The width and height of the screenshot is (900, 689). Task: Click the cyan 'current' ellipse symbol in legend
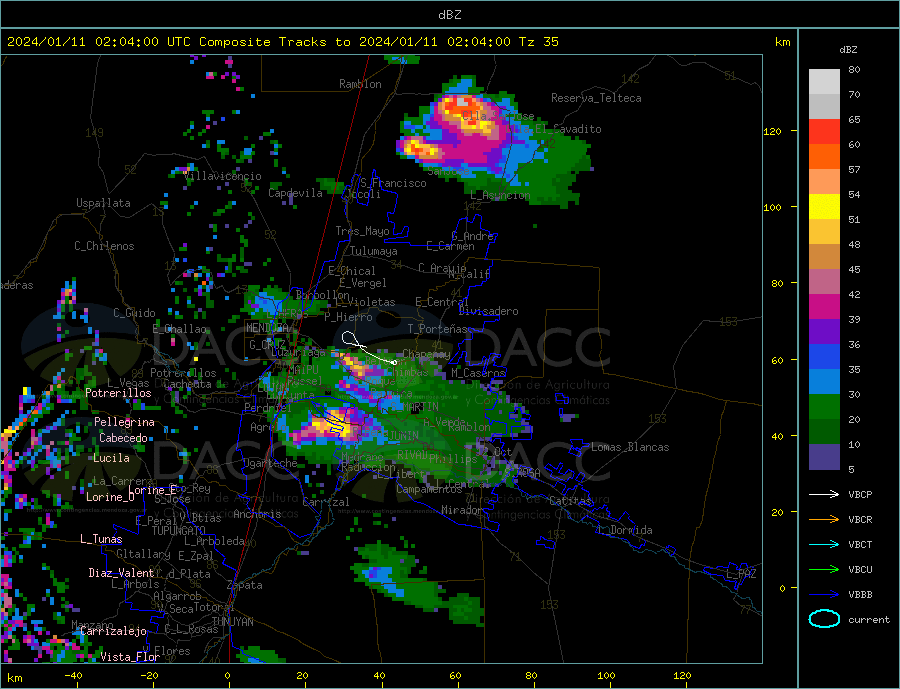click(x=824, y=619)
